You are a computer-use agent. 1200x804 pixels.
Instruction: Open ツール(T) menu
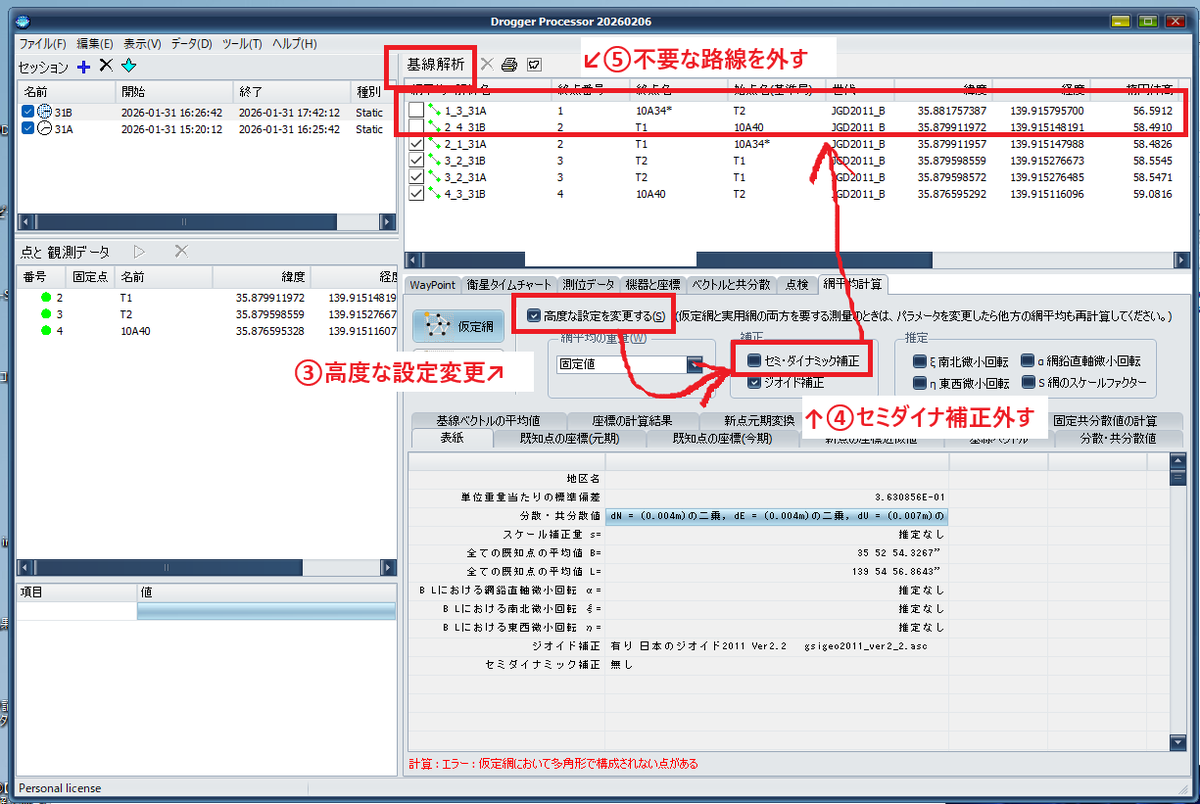(x=241, y=44)
